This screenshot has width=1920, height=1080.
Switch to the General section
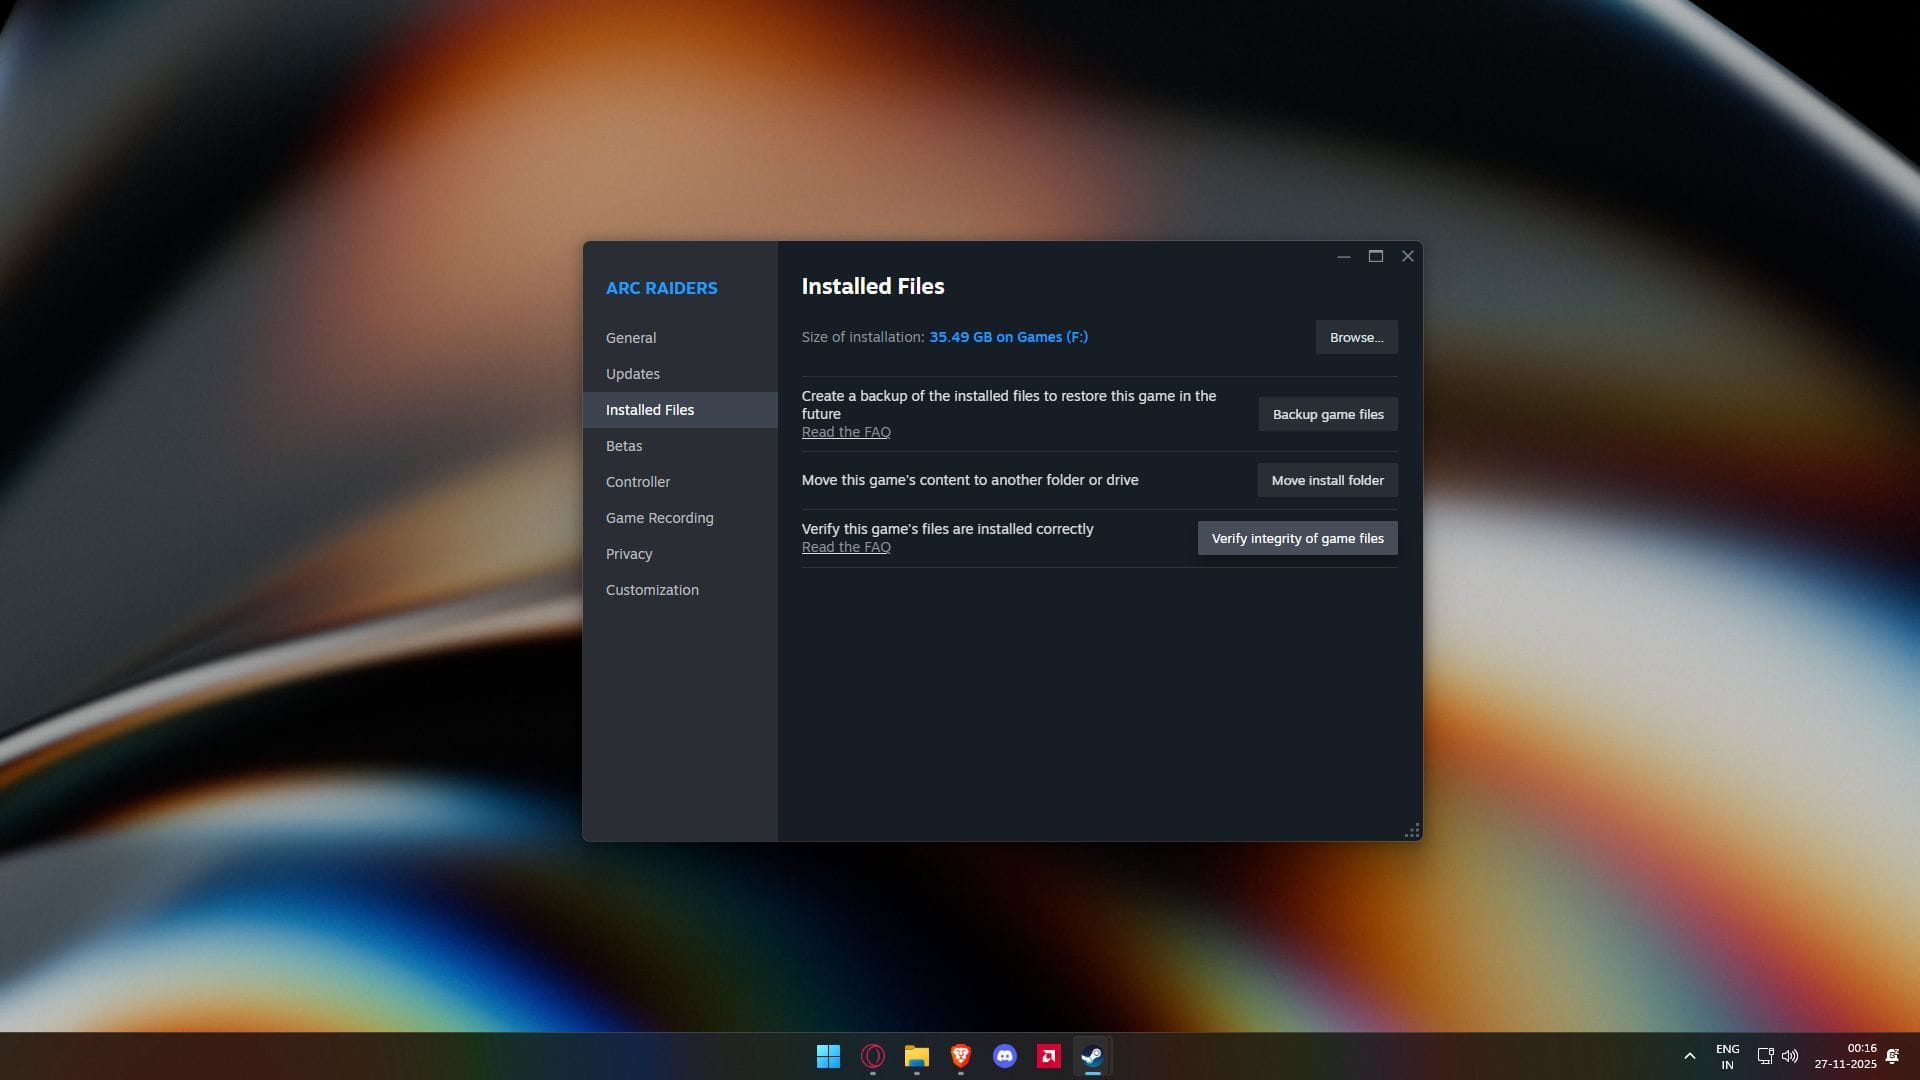631,337
